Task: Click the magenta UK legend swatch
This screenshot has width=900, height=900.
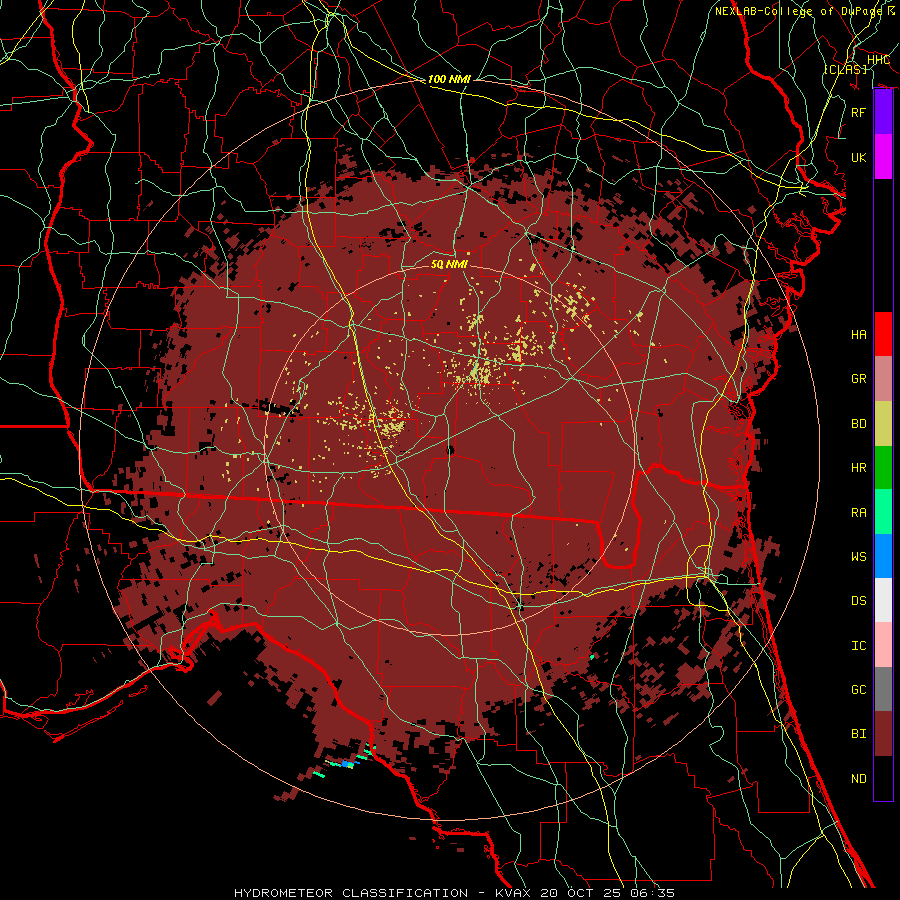Action: pos(883,157)
